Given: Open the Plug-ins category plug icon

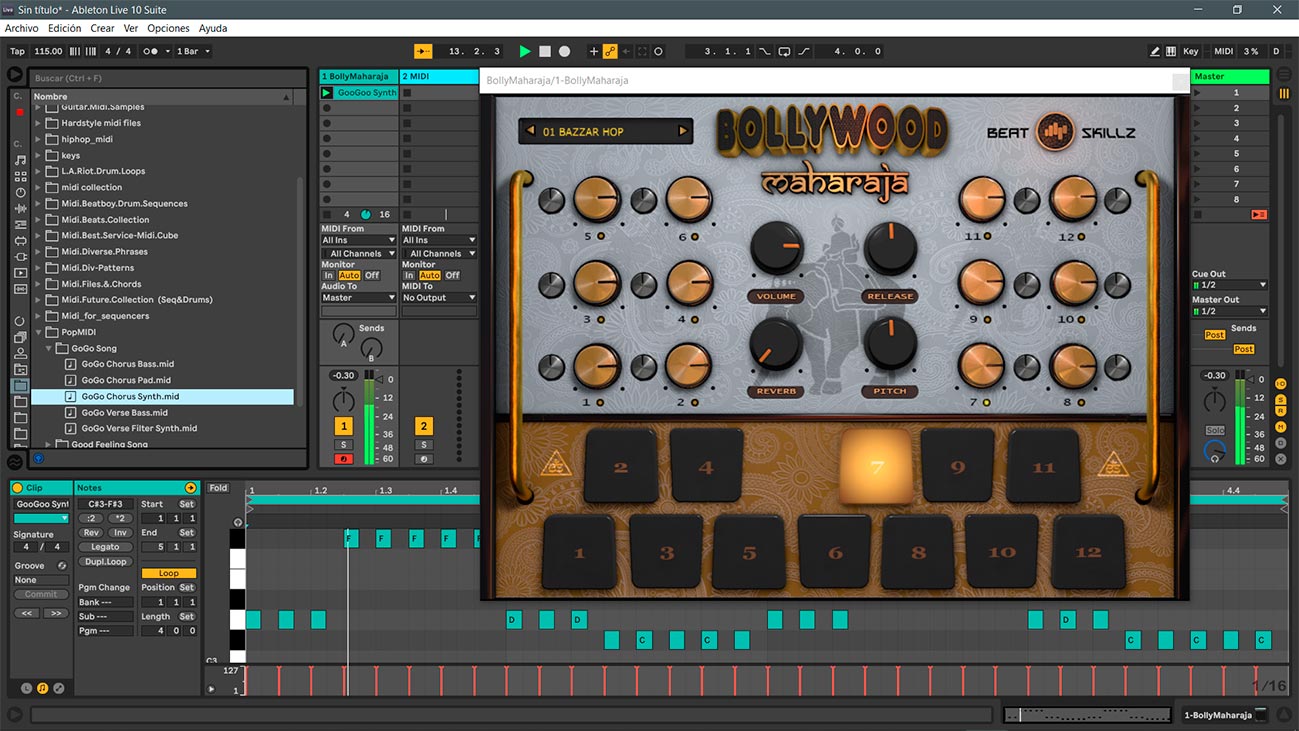Looking at the screenshot, I should pyautogui.click(x=20, y=256).
